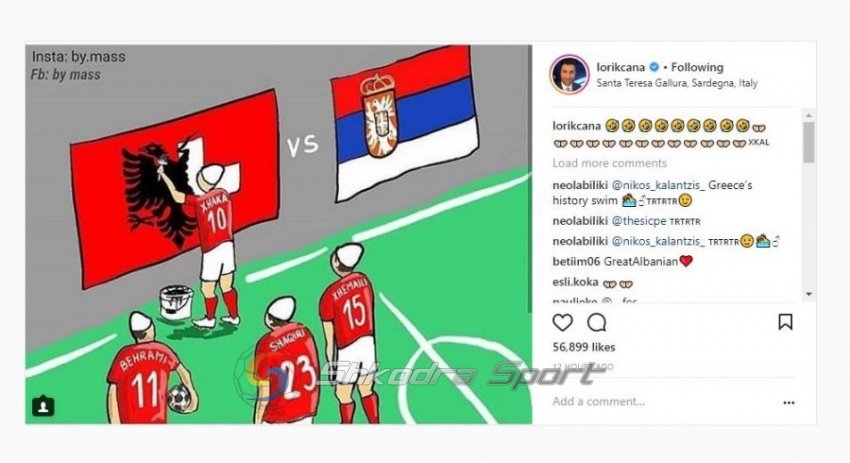Show tagged people icon on photo
The height and width of the screenshot is (463, 850).
click(x=43, y=406)
